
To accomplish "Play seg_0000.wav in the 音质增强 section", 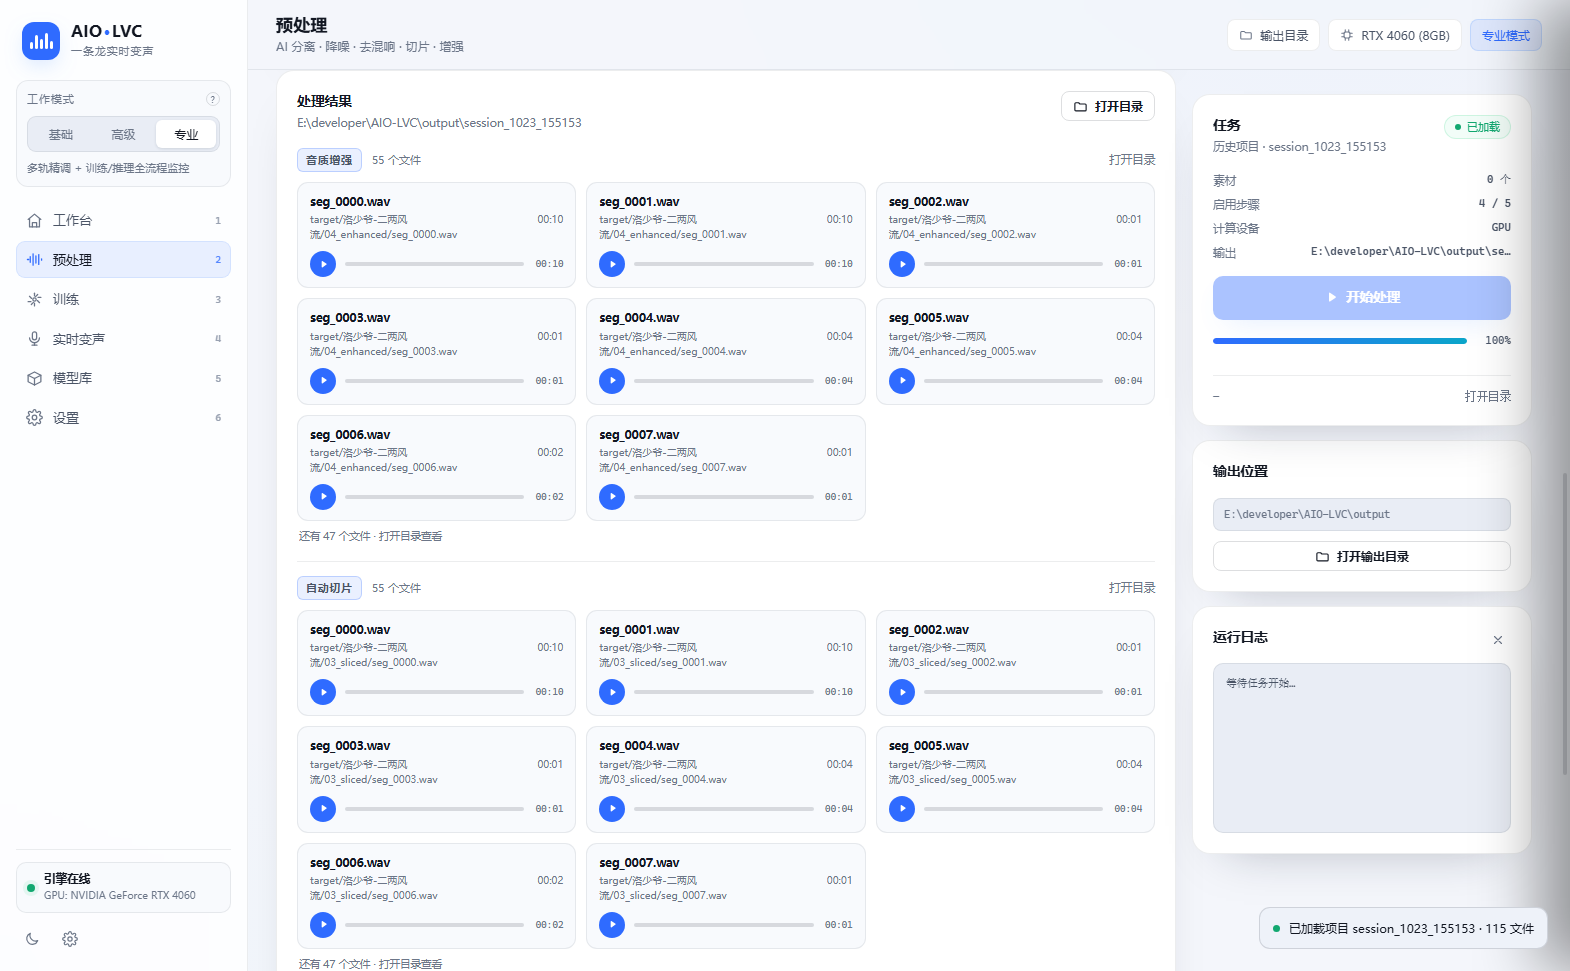I will [323, 264].
